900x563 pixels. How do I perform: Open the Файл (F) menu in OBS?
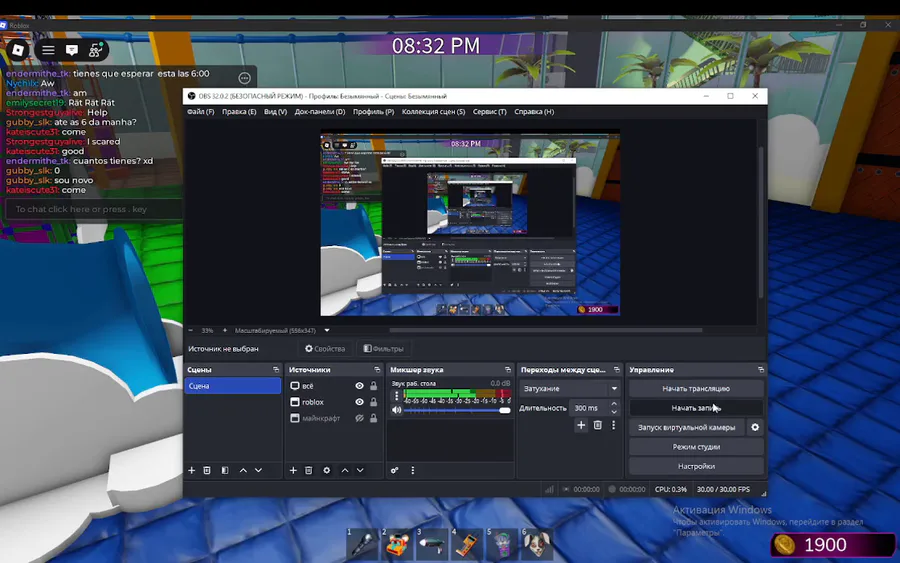[200, 112]
